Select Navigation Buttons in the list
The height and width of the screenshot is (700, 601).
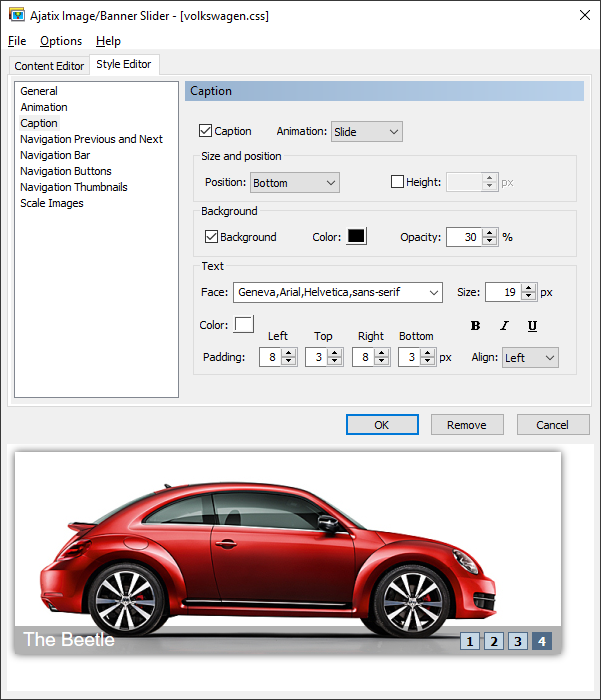click(x=66, y=171)
